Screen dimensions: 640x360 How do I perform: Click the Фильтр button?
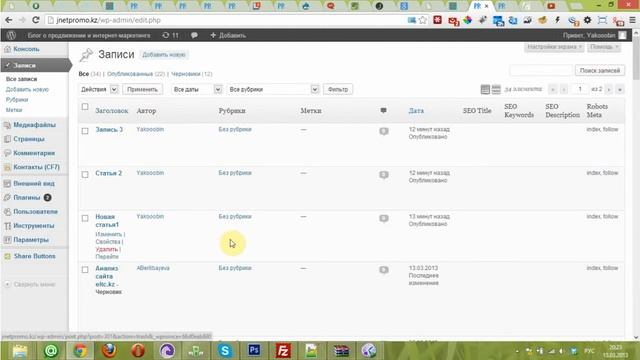pyautogui.click(x=338, y=89)
